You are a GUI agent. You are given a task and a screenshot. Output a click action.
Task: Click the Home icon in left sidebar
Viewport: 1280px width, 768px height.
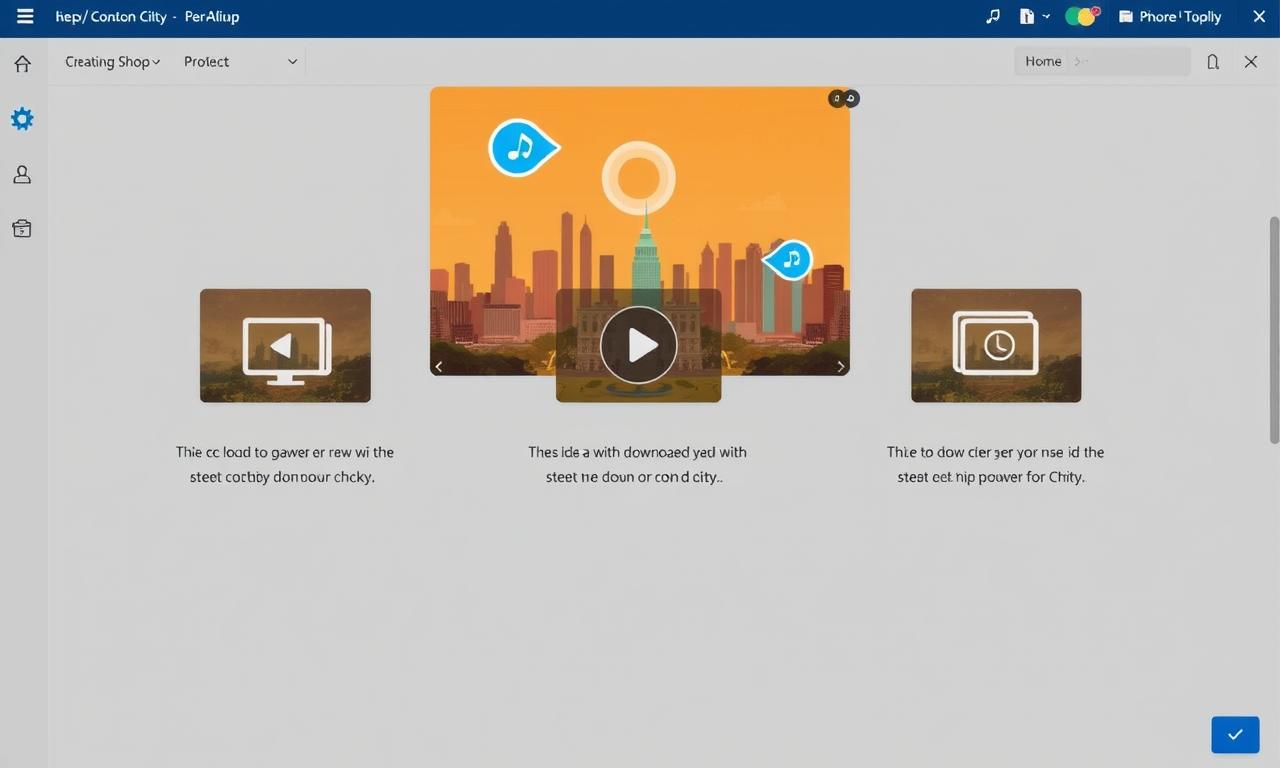(22, 64)
